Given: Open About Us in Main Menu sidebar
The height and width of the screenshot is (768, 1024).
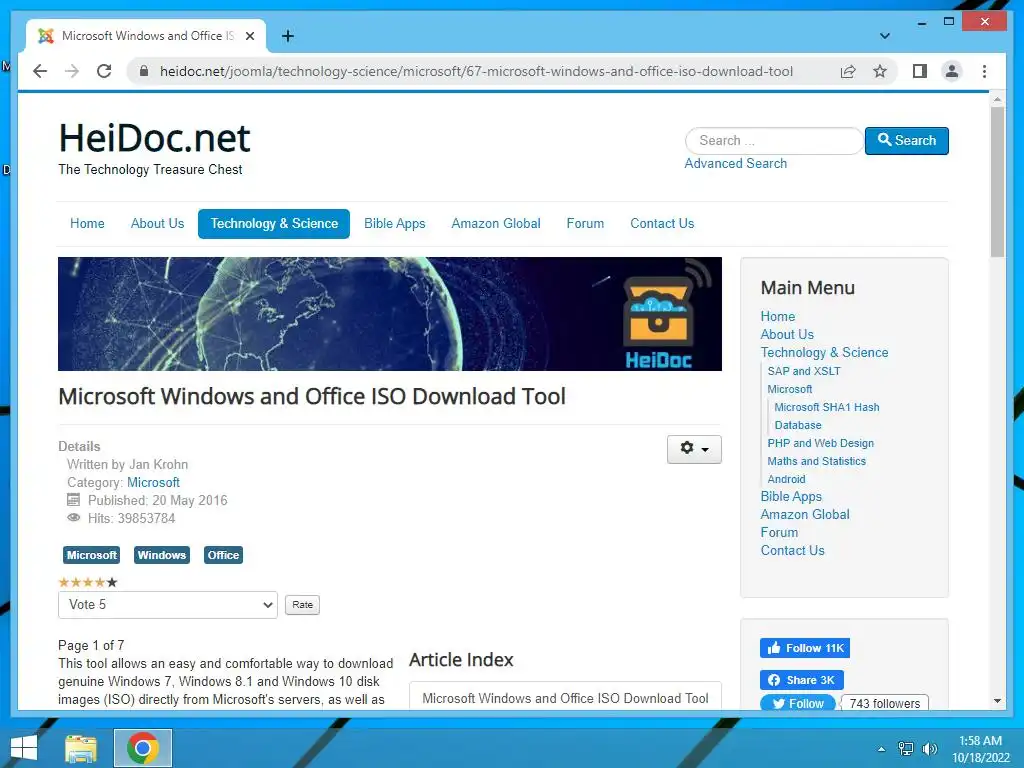Looking at the screenshot, I should click(x=787, y=334).
